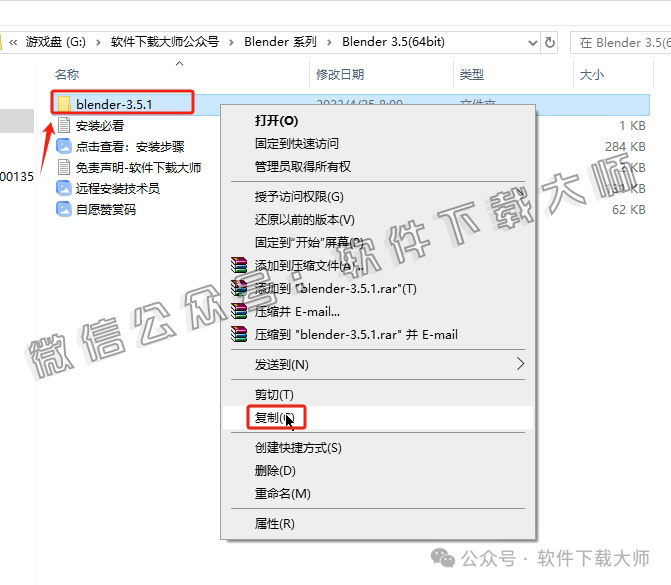Open the 发送到(N) menu entry
This screenshot has width=671, height=585.
282,365
